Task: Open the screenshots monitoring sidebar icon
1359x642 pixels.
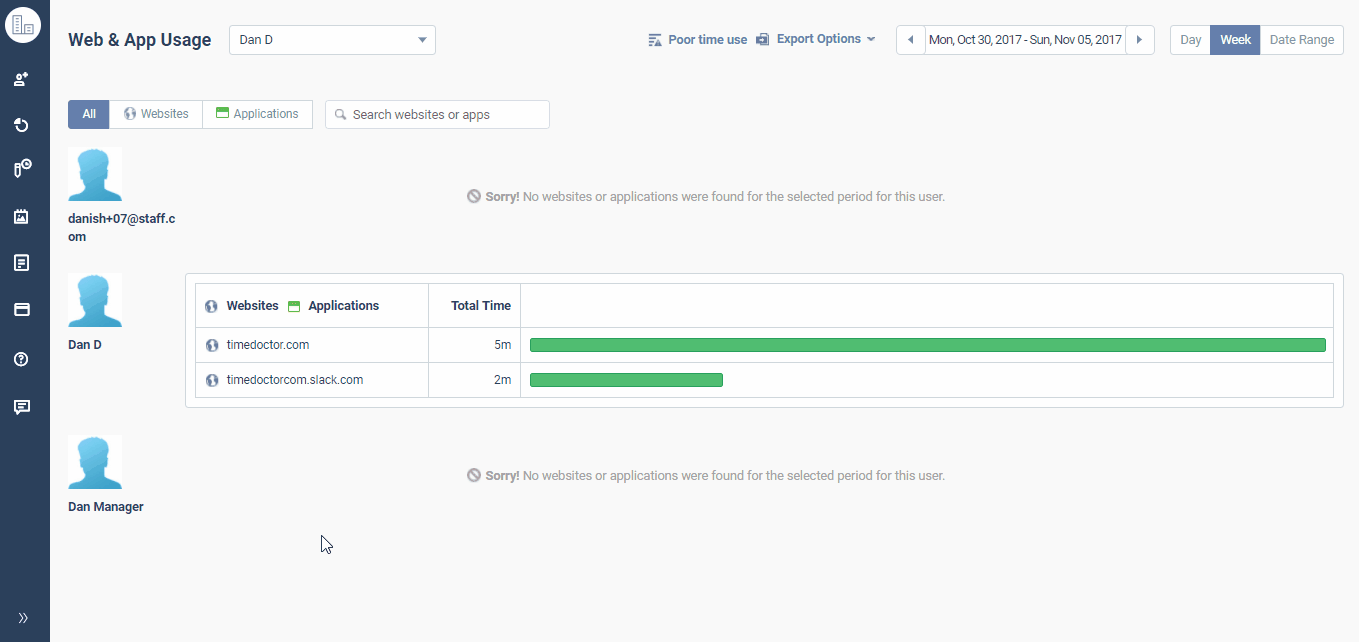Action: coord(22,168)
